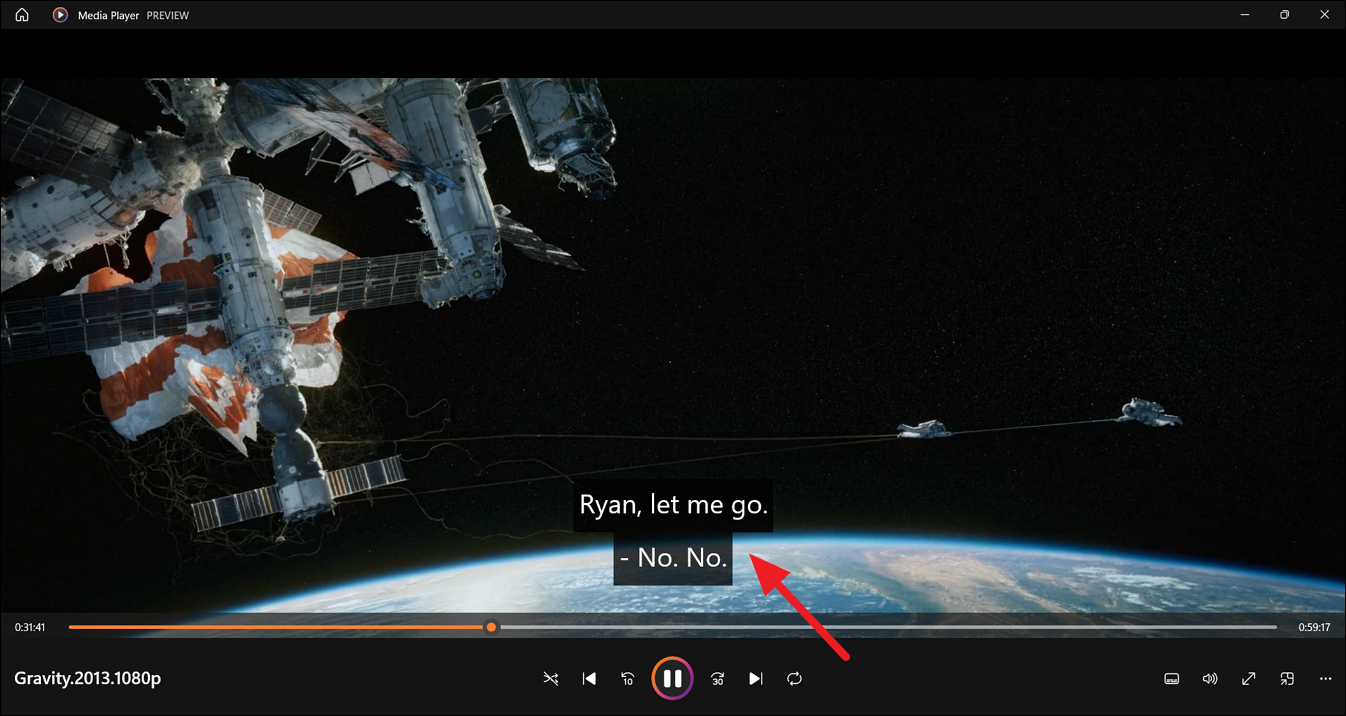
Task: Seek to unplayed part of timeline
Action: 887,627
